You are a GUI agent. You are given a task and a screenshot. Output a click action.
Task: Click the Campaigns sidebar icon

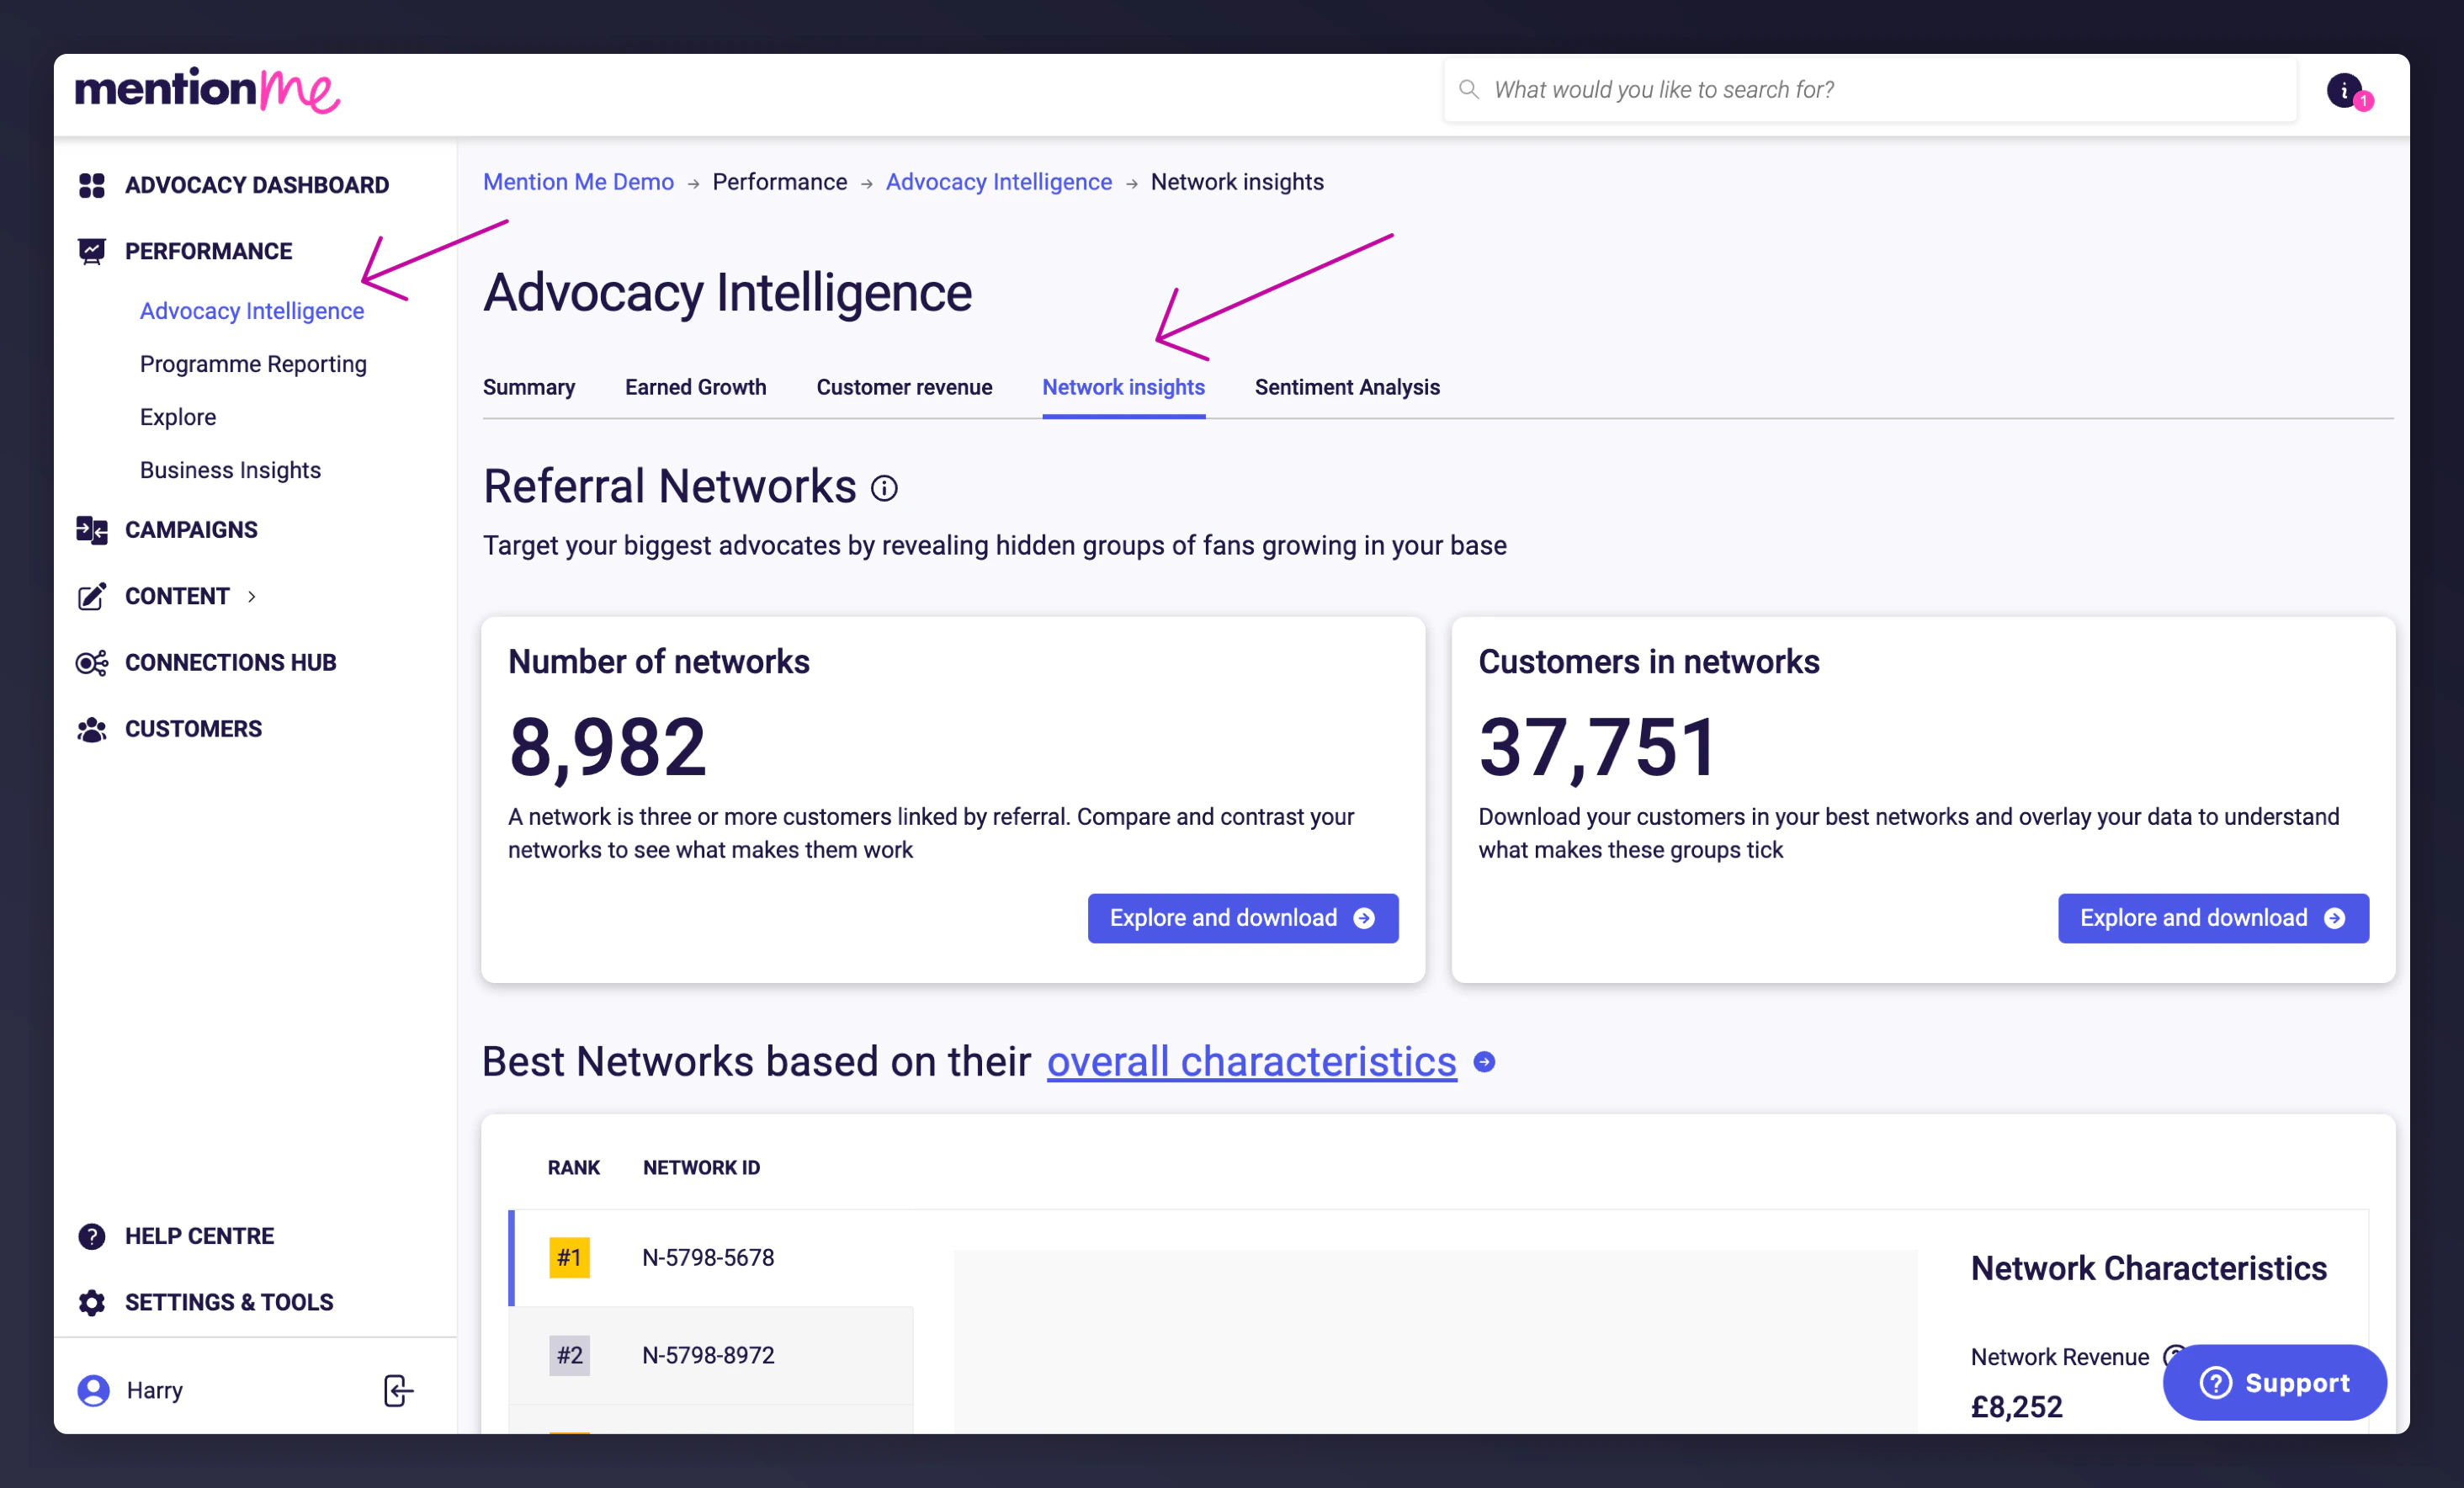coord(92,530)
